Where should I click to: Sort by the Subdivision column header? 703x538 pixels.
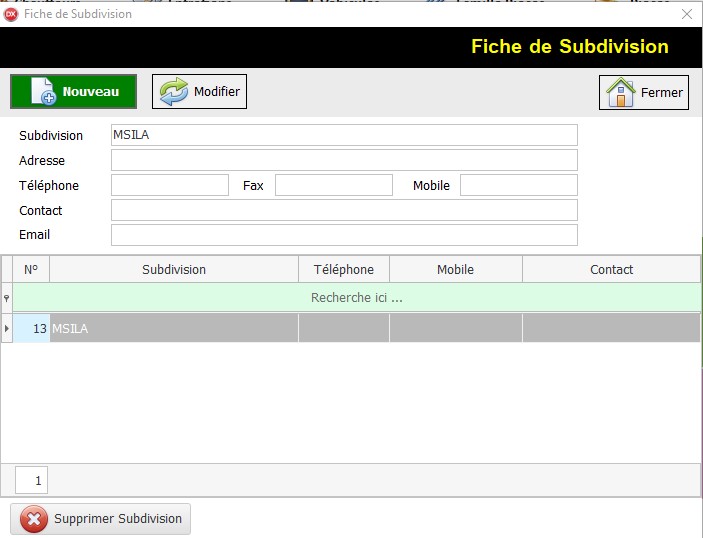click(x=174, y=270)
